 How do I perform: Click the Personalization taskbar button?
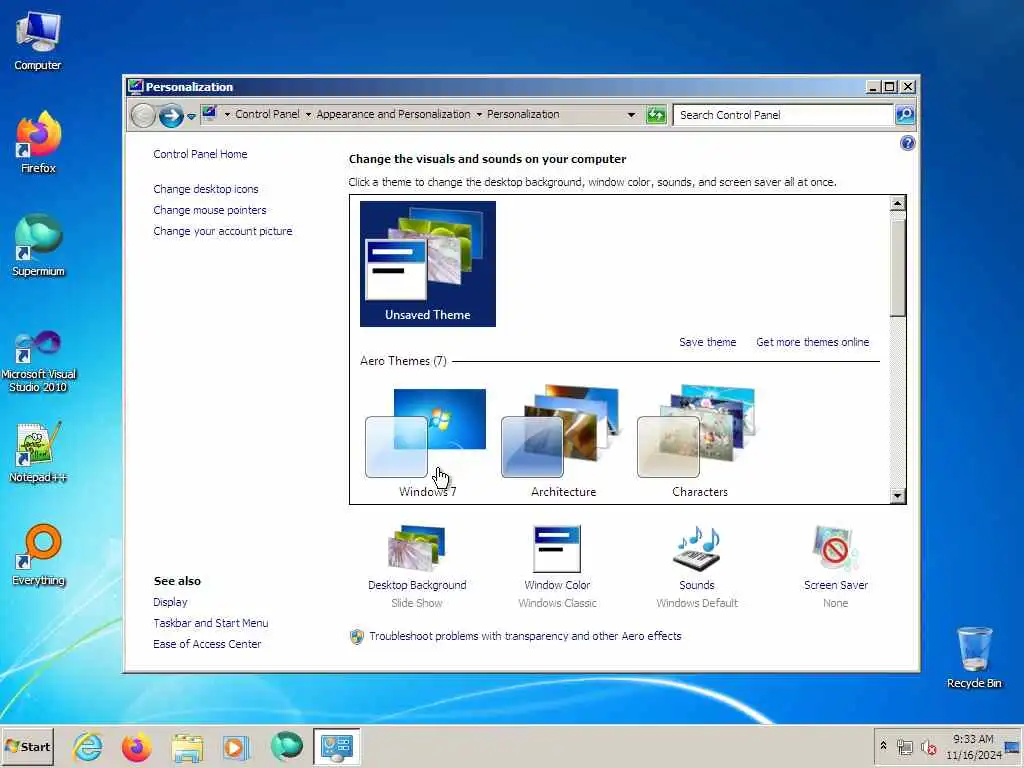coord(336,747)
